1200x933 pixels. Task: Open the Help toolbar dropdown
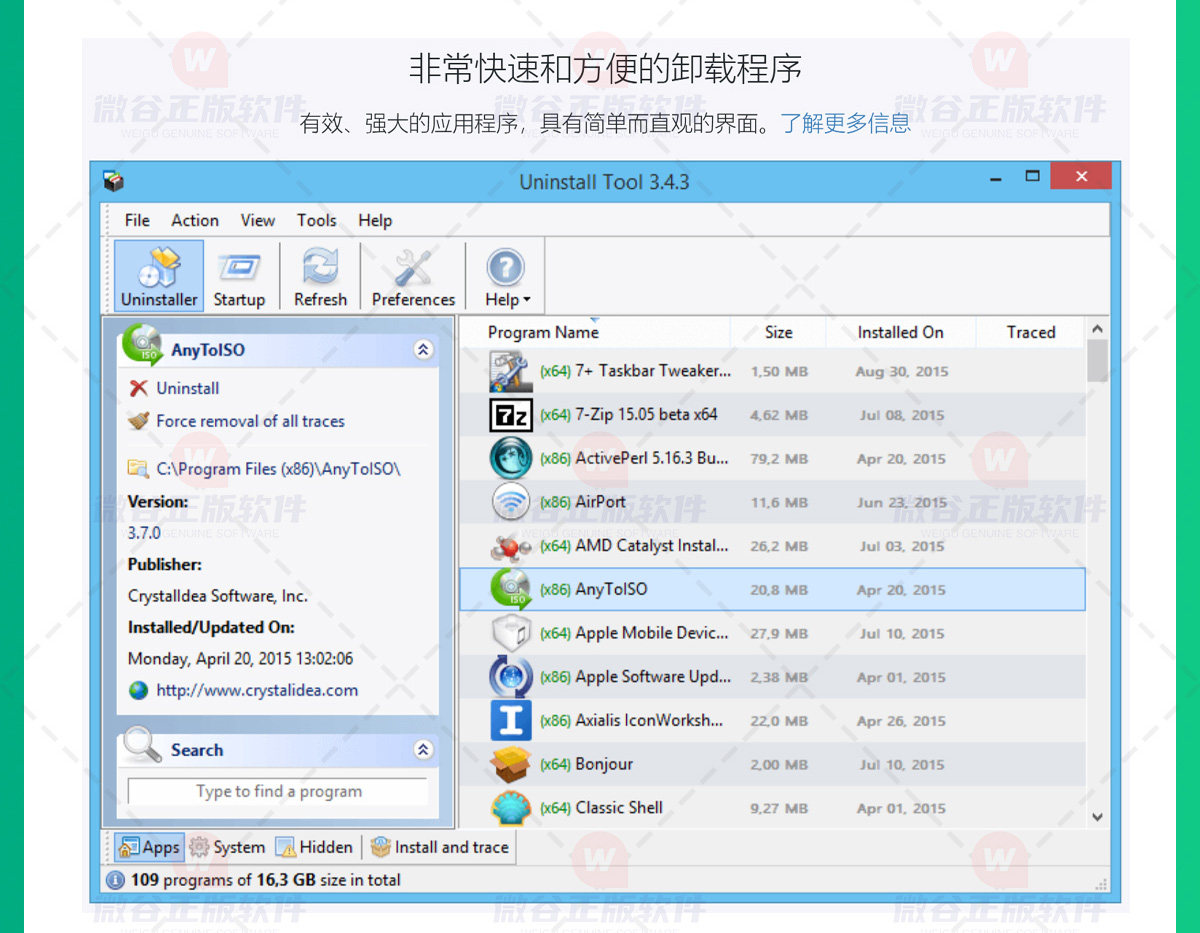(507, 276)
